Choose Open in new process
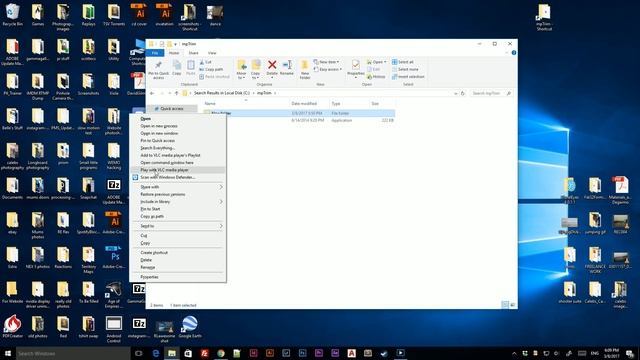The width and height of the screenshot is (640, 360). click(178, 126)
